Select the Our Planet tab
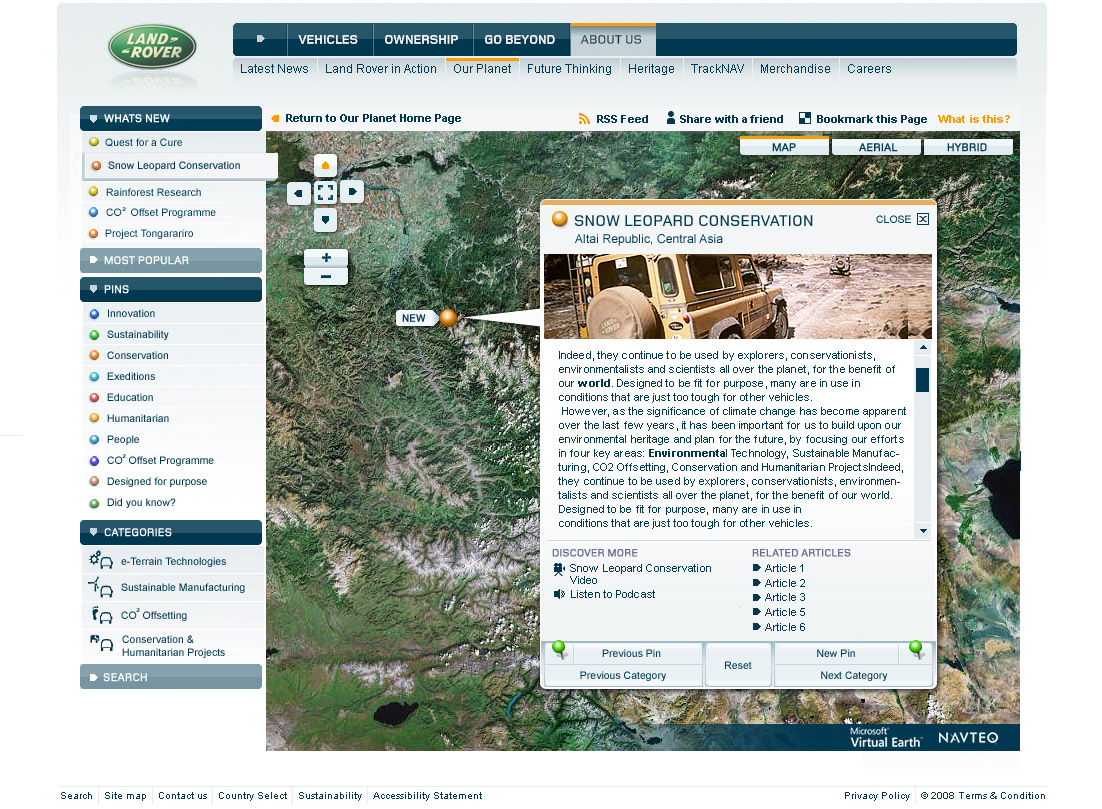The height and width of the screenshot is (809, 1102). tap(482, 69)
